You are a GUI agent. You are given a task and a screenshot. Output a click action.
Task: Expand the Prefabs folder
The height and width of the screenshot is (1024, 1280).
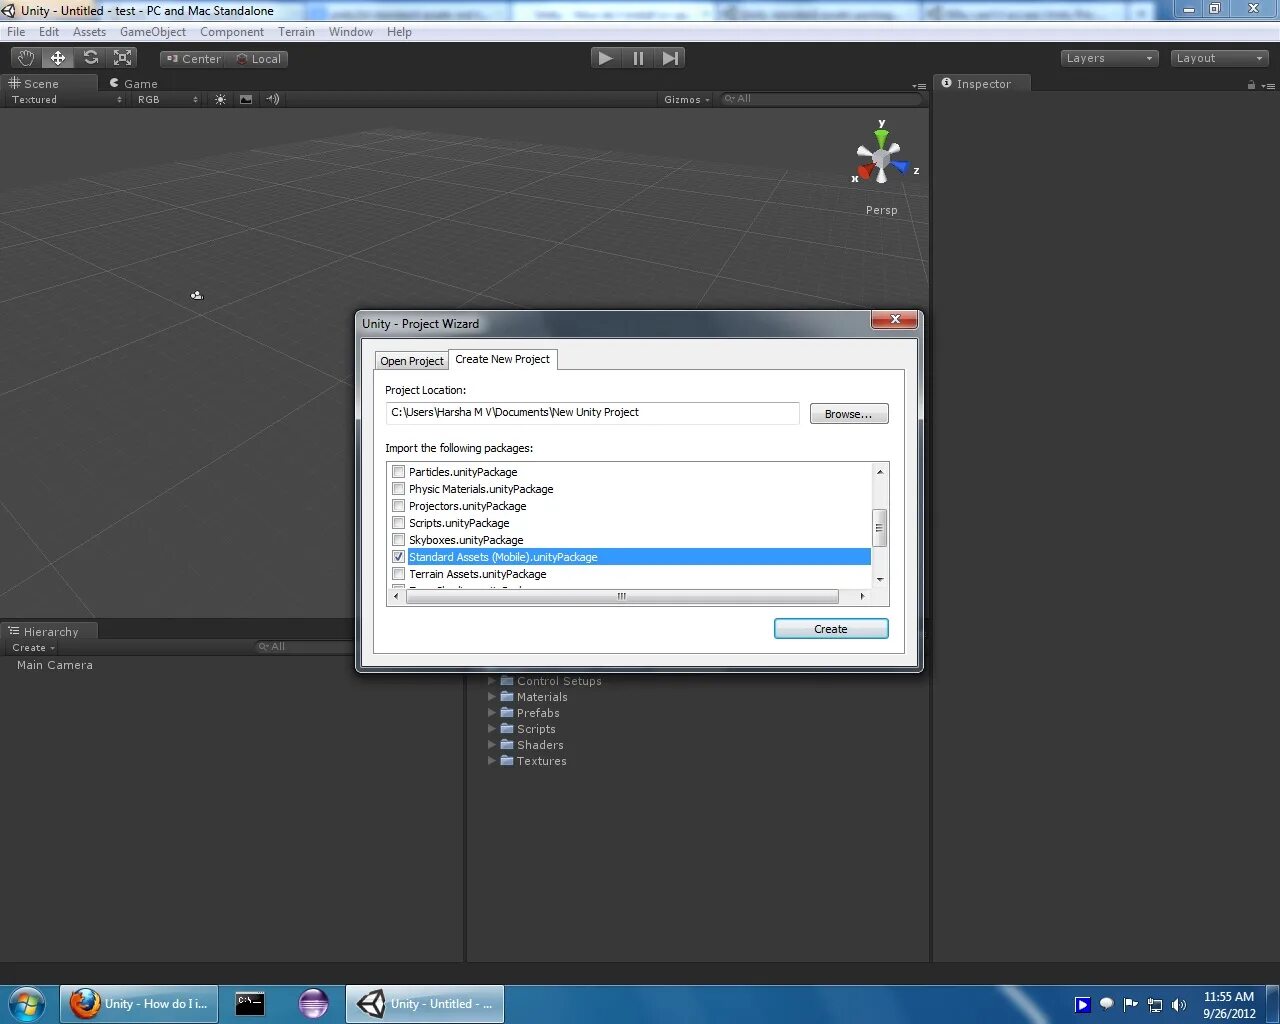492,713
